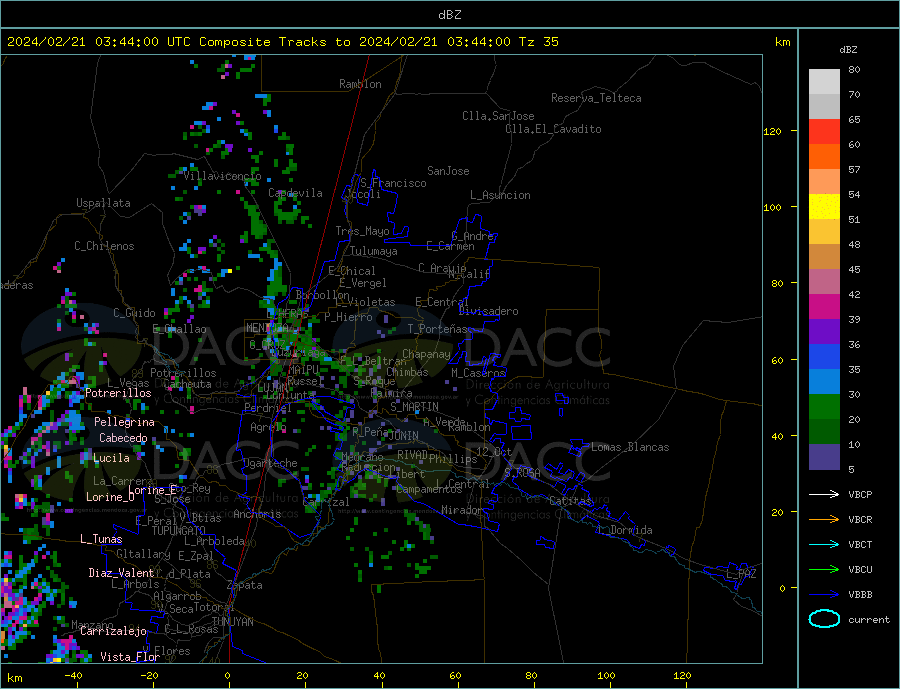Click the 'dBZ' title at window top
This screenshot has height=689, width=900.
(x=449, y=15)
